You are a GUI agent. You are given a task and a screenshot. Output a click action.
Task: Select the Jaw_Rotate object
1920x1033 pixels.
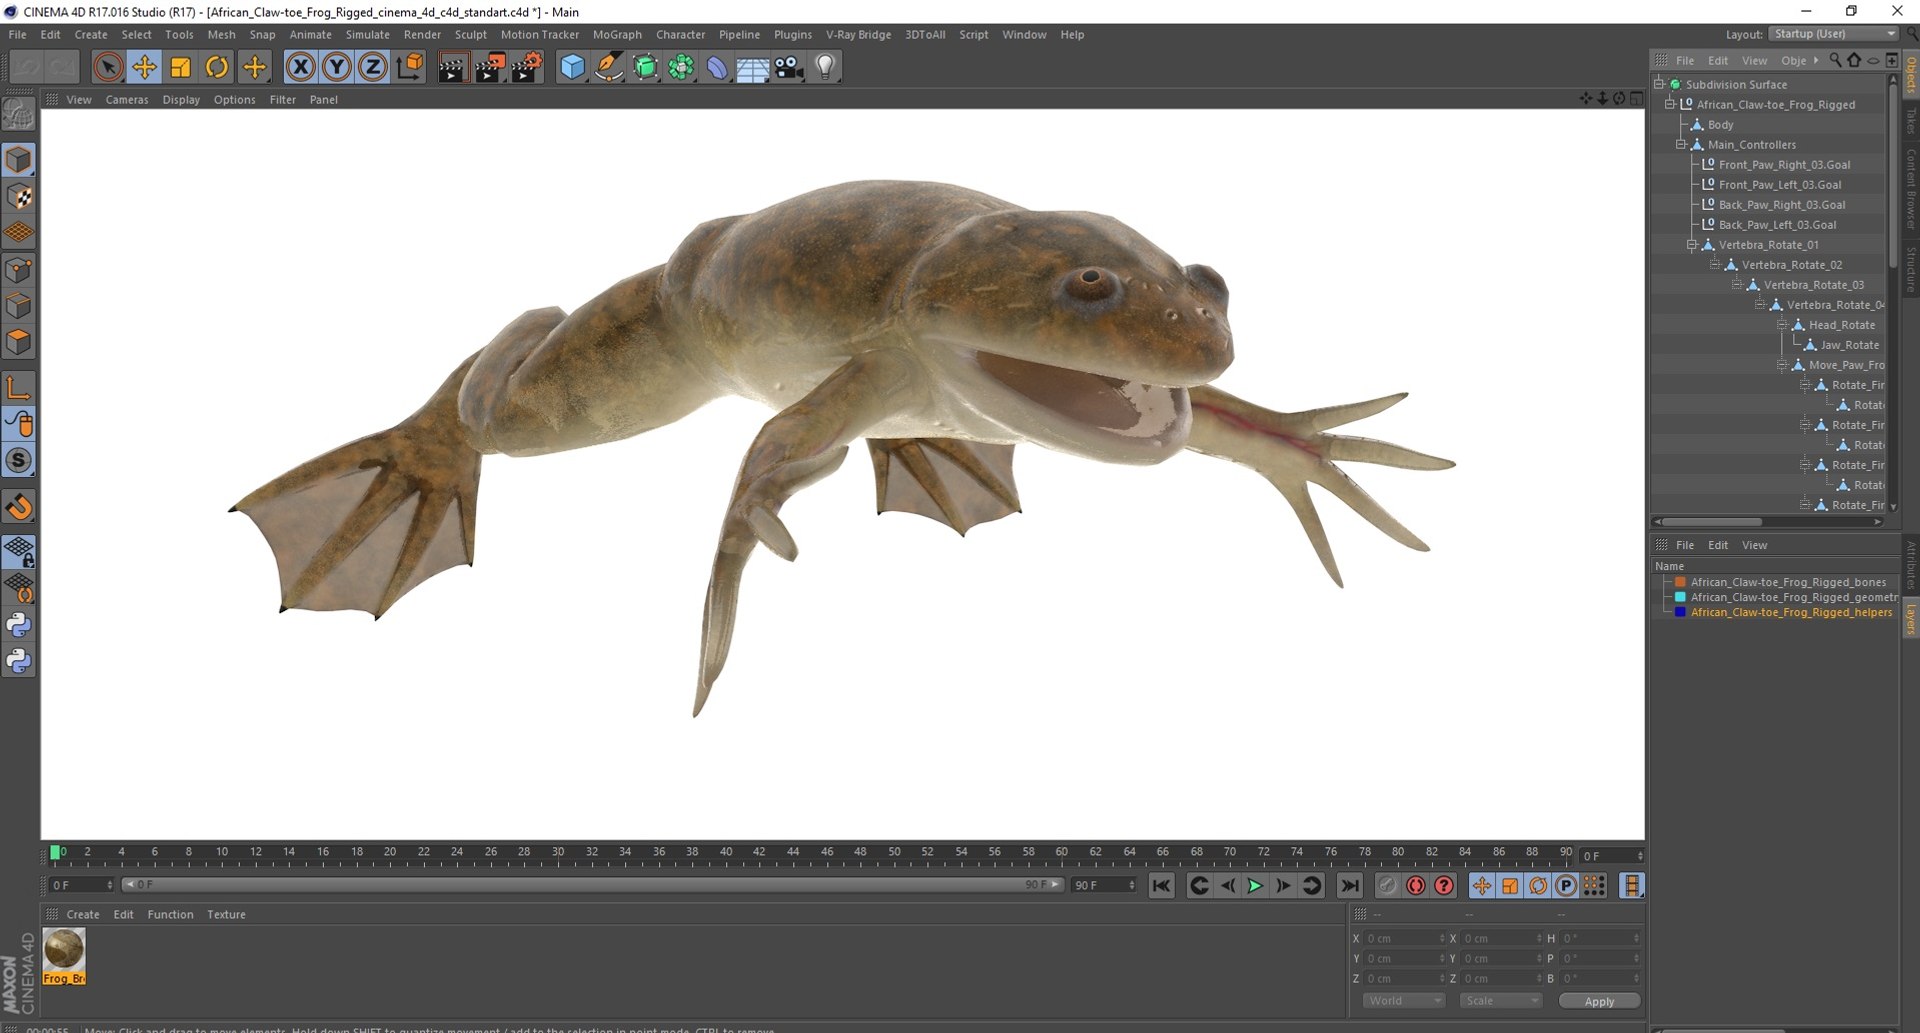coord(1849,344)
